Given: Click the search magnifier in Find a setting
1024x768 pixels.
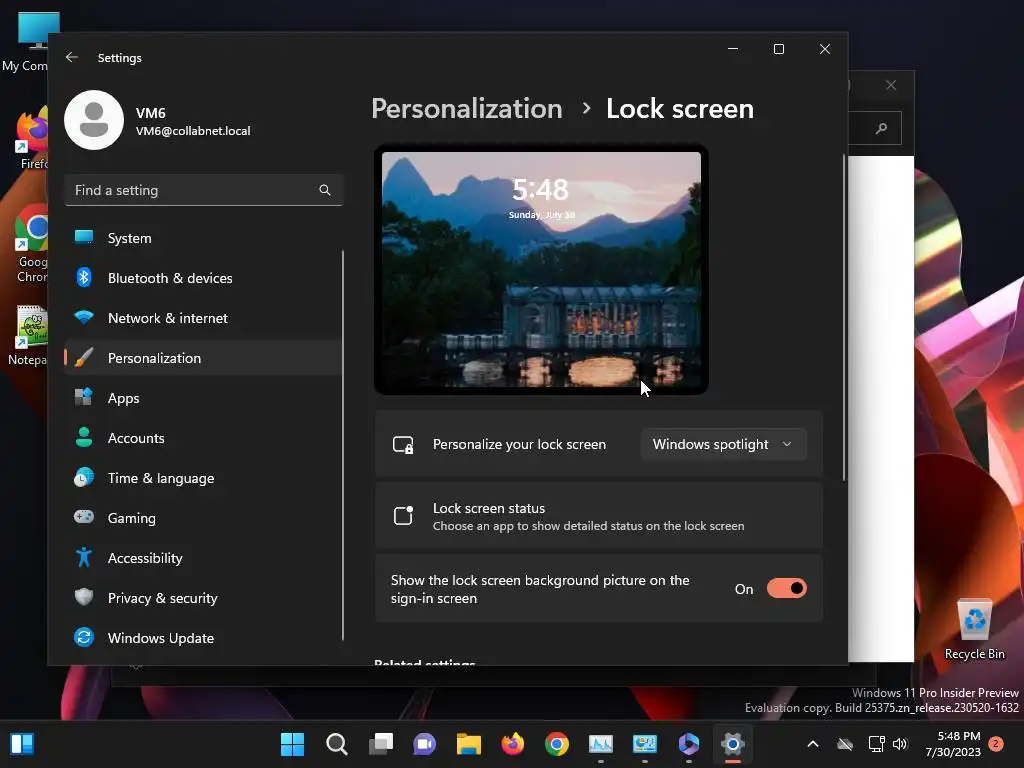Looking at the screenshot, I should tap(325, 190).
